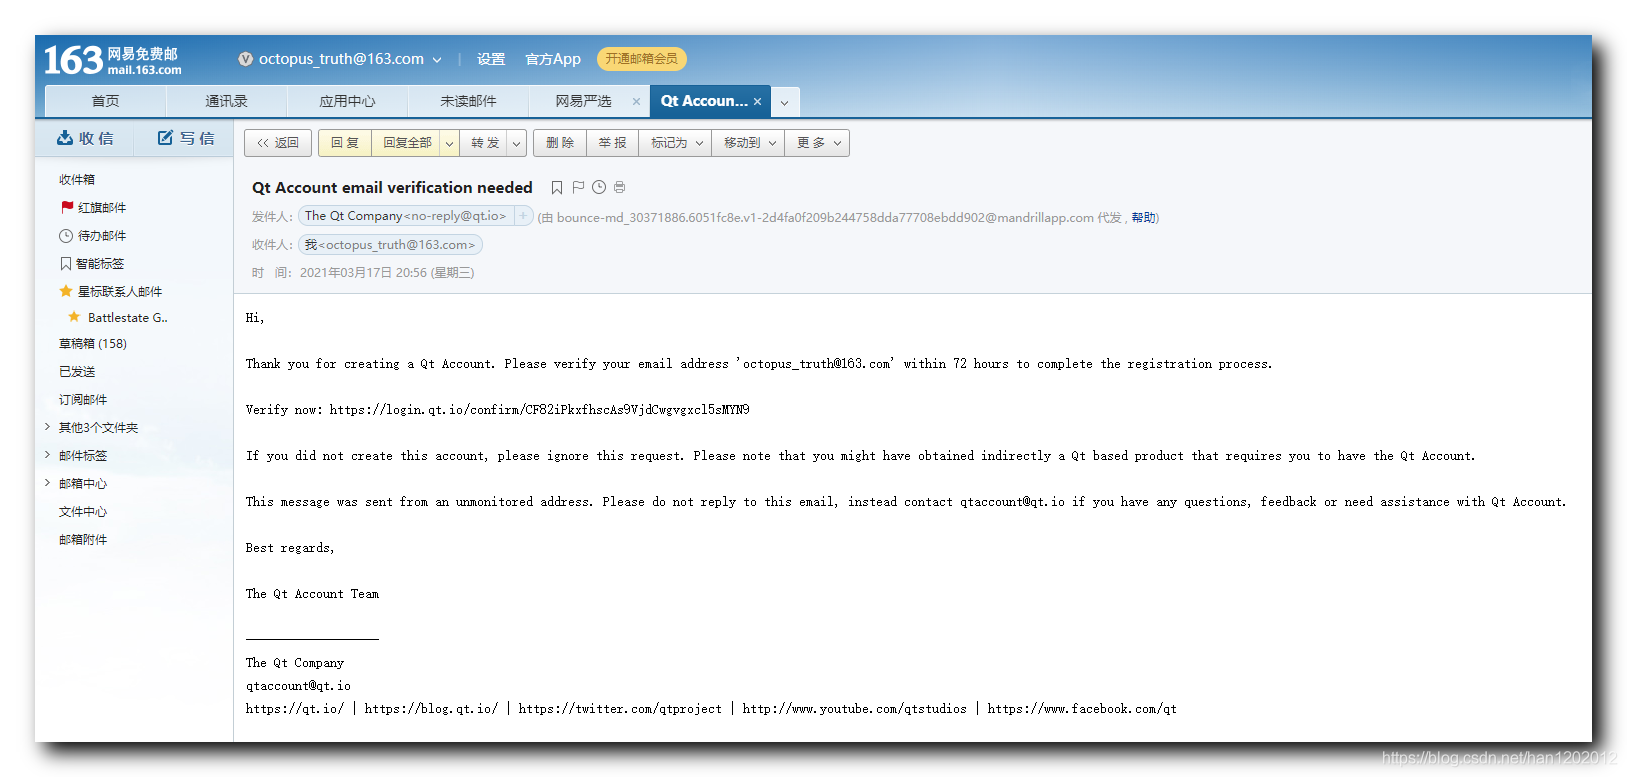
Task: Open 邮箱附件 attachments folder
Action: (x=83, y=540)
